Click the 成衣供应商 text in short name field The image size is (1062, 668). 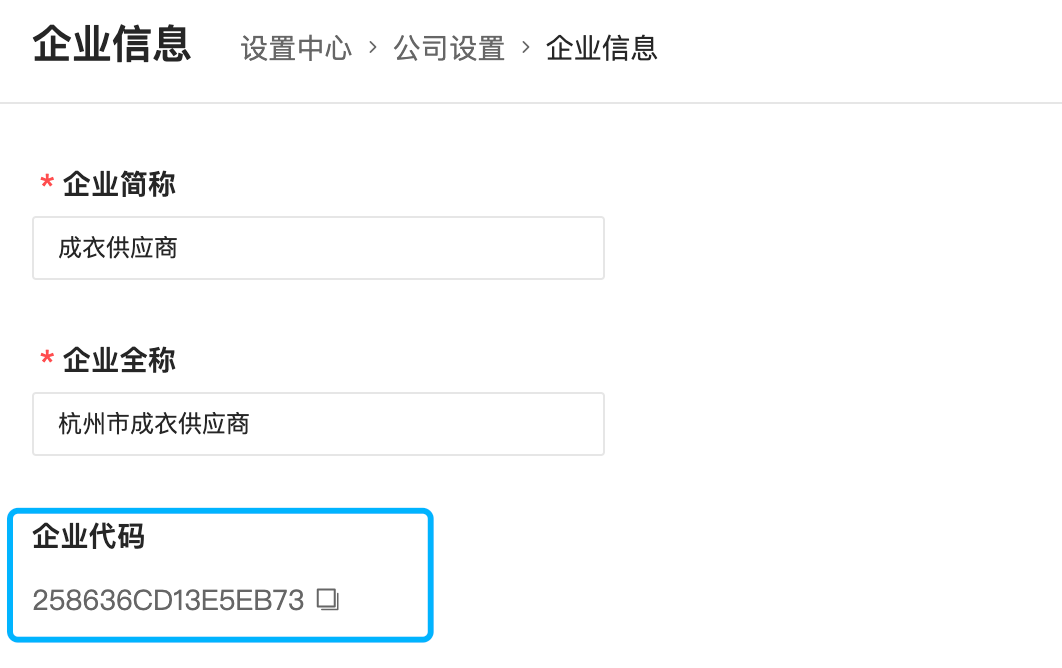tap(118, 248)
